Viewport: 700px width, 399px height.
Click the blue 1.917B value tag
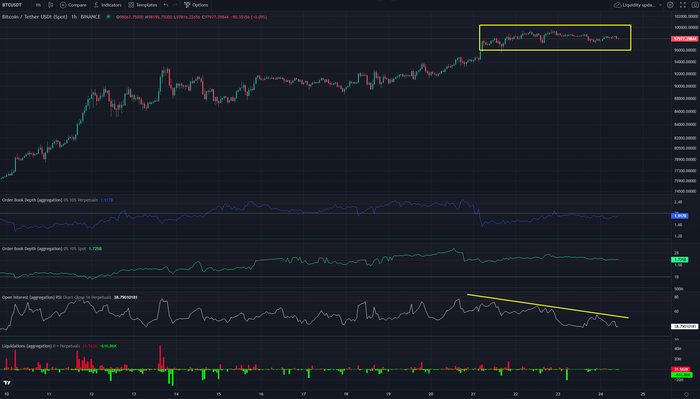(679, 216)
